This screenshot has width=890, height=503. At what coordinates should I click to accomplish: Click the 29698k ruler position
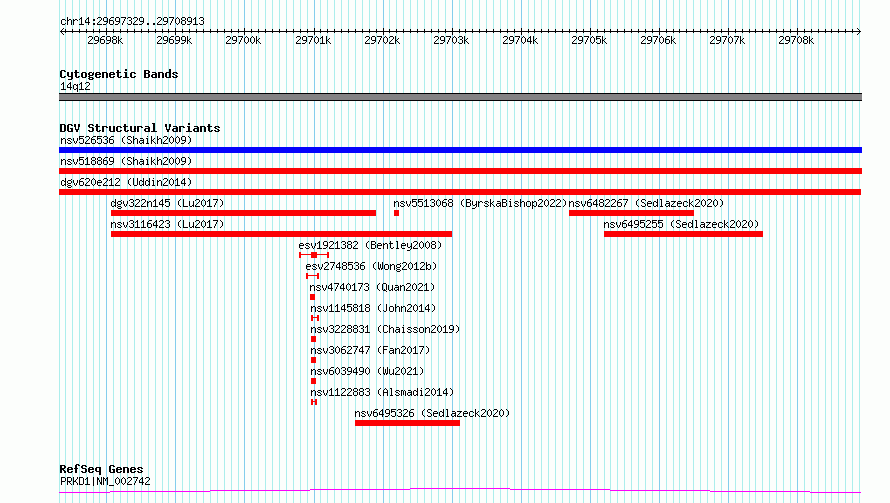(x=105, y=40)
